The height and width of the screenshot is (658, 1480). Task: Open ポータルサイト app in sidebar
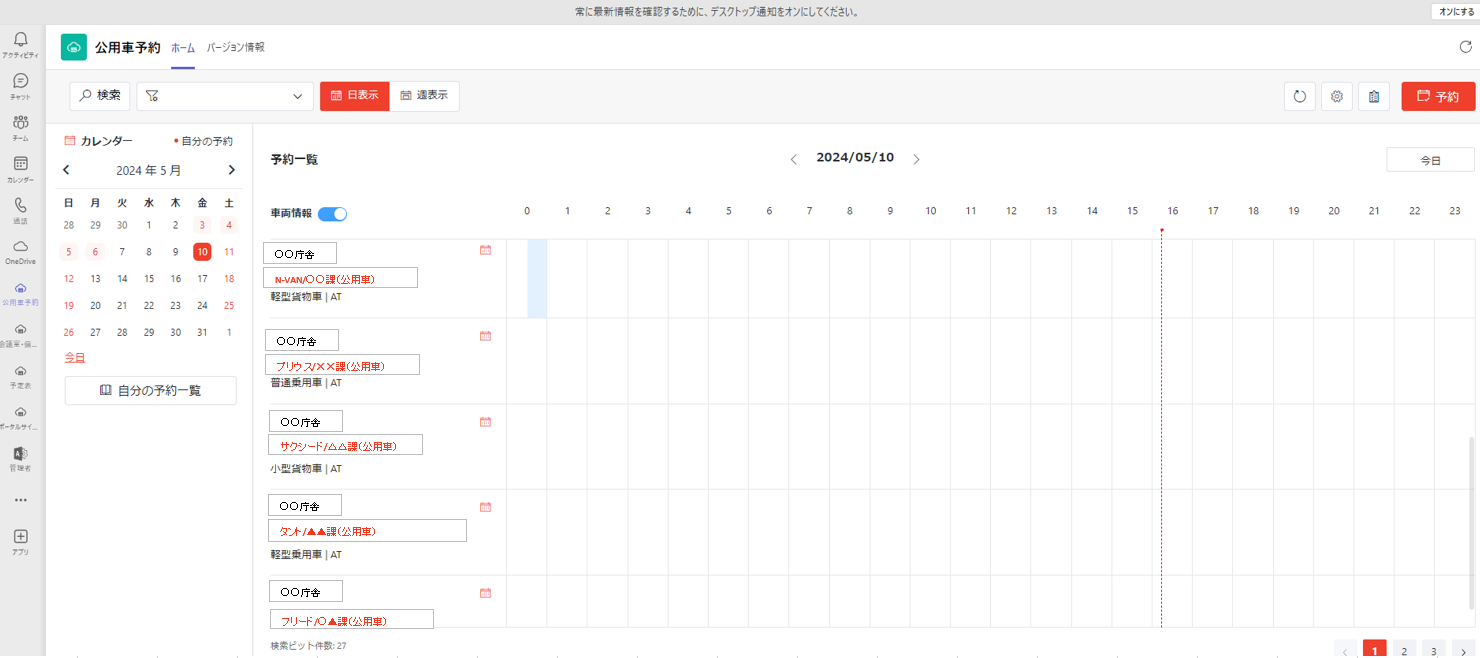pyautogui.click(x=21, y=417)
